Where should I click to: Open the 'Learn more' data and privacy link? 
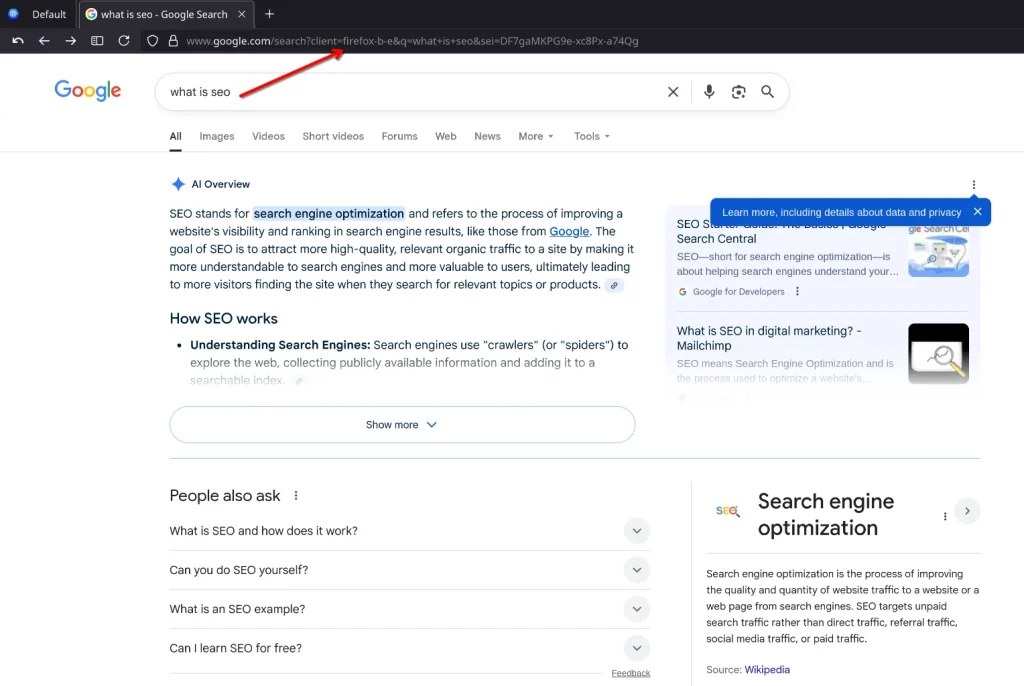pos(841,212)
